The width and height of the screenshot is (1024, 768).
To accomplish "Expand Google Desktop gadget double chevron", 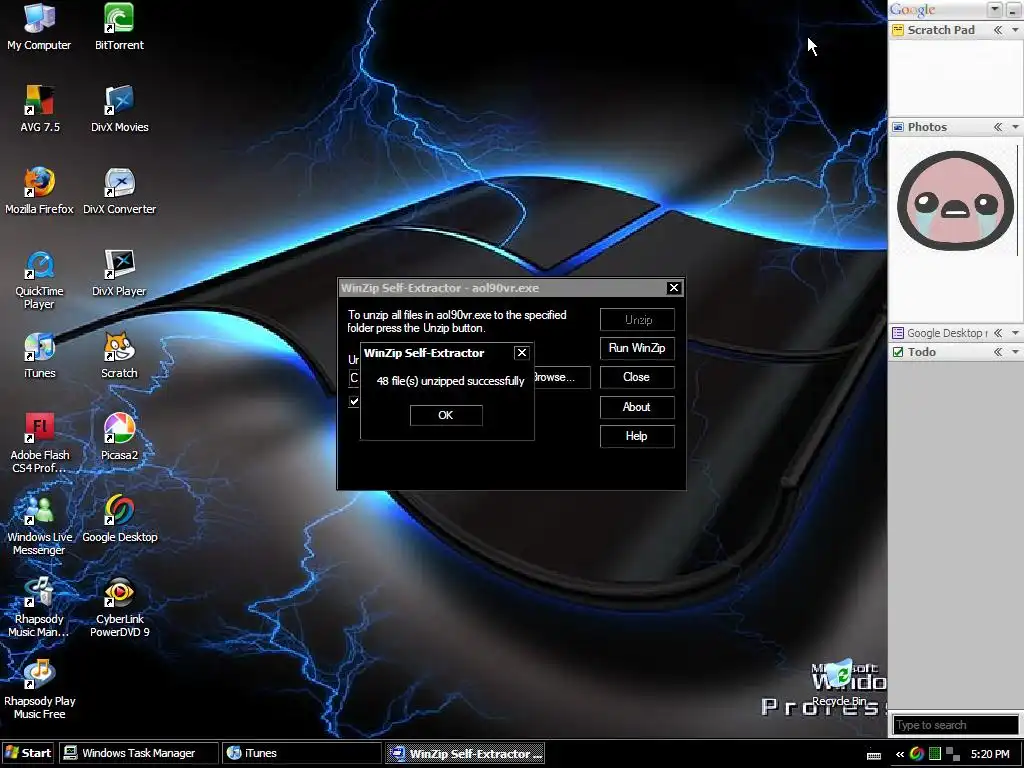I will pos(998,333).
